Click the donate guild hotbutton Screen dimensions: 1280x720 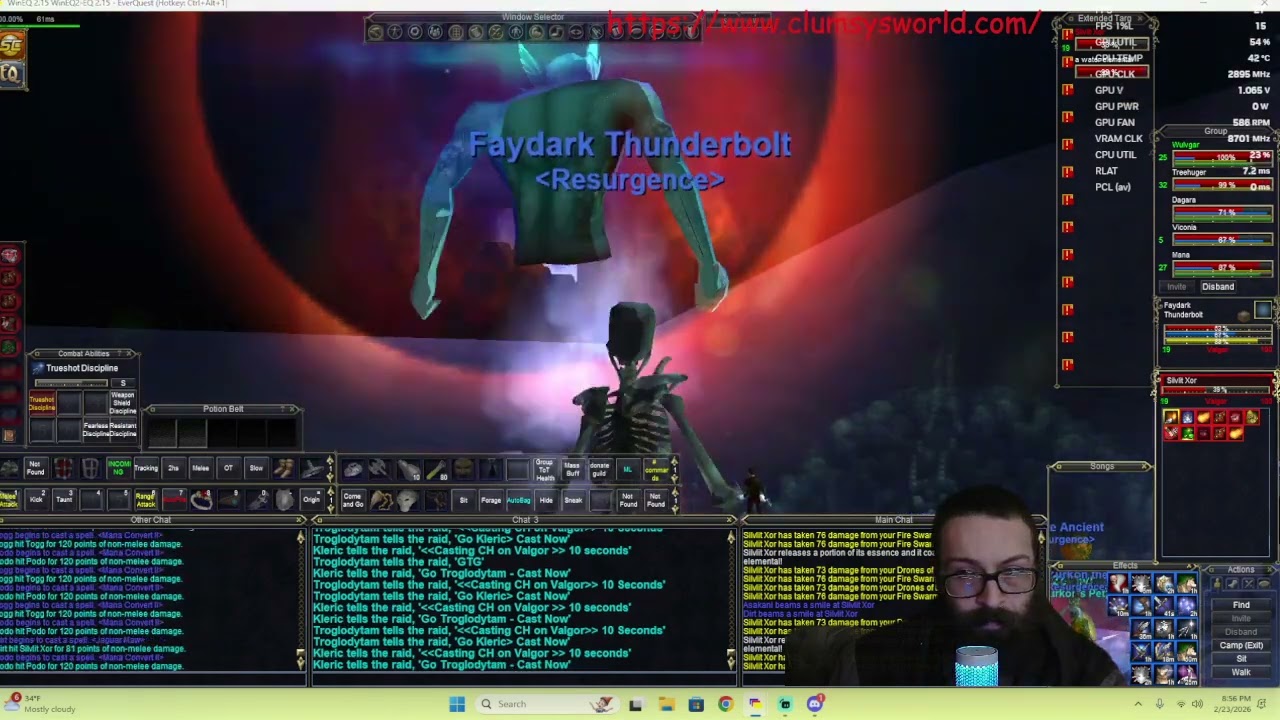(599, 469)
